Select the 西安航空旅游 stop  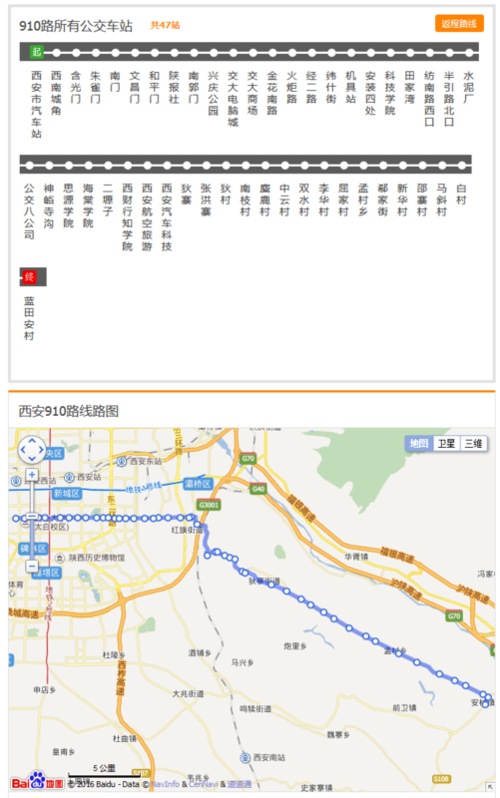tap(147, 217)
